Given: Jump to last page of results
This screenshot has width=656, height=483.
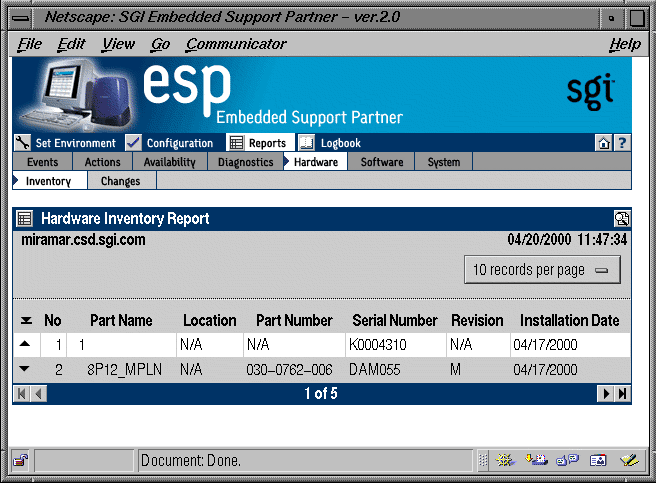Looking at the screenshot, I should coord(622,394).
